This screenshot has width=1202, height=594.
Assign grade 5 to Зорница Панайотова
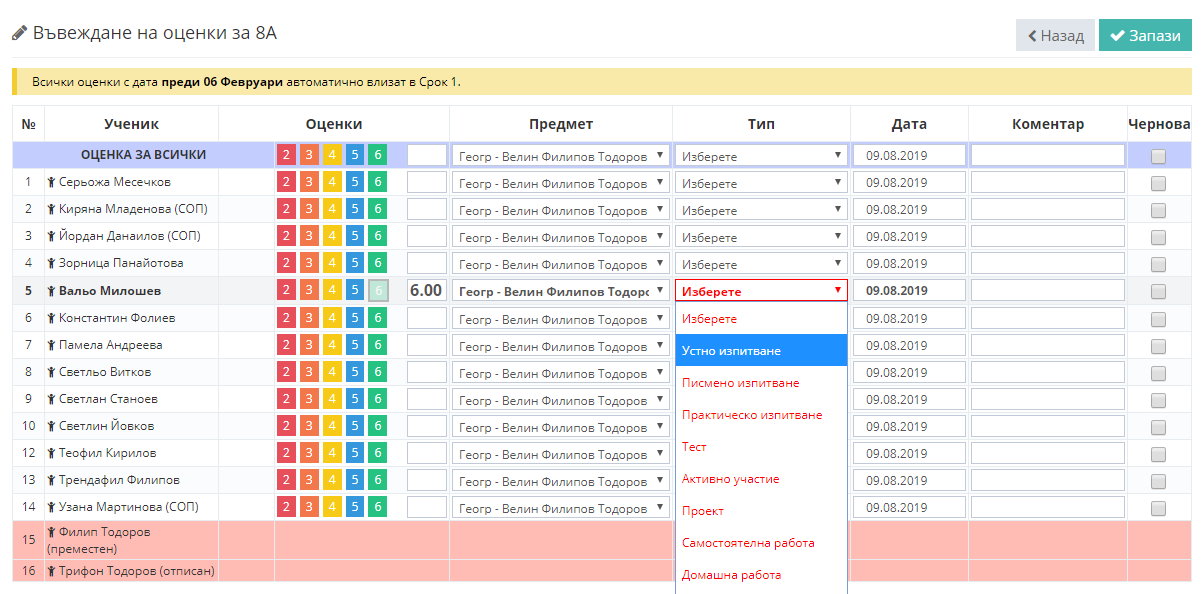(355, 263)
